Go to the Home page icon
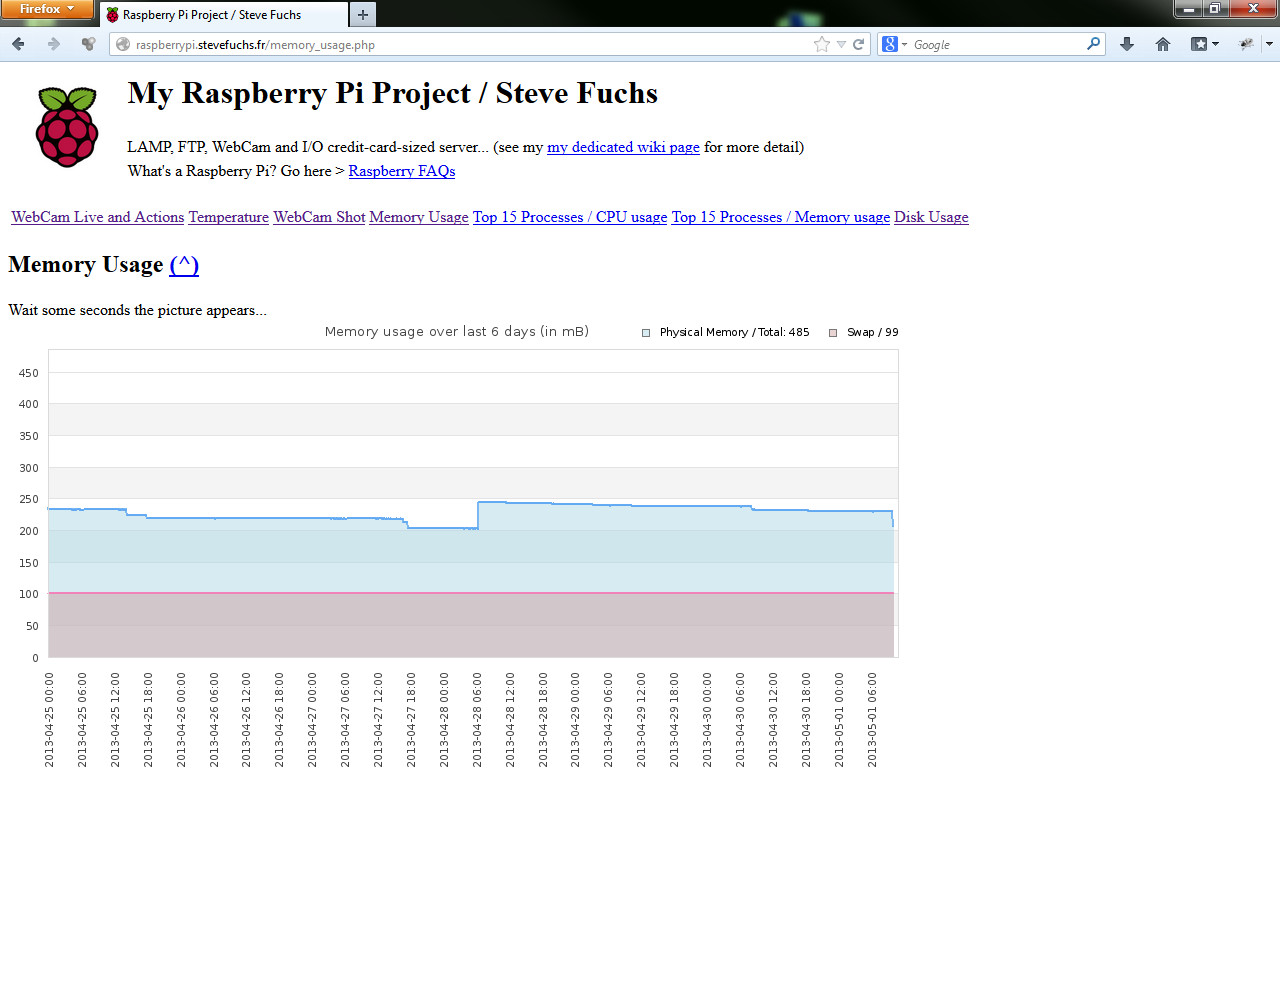Image resolution: width=1280 pixels, height=984 pixels. tap(1162, 44)
